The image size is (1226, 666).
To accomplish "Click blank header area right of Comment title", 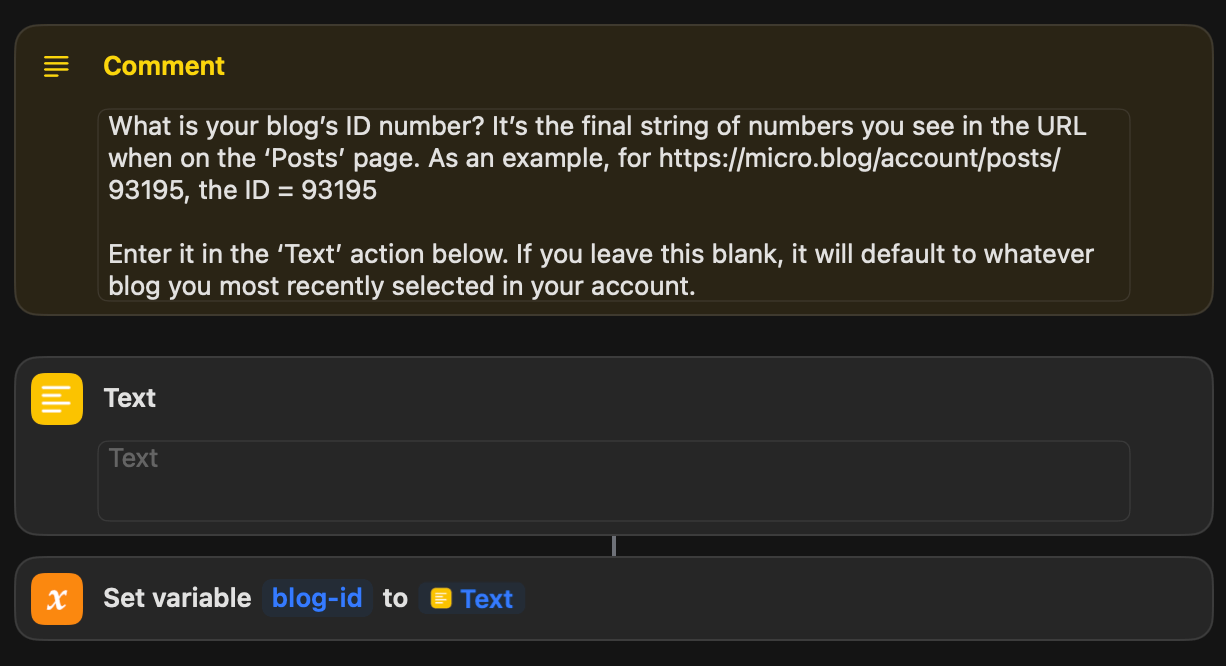I will pyautogui.click(x=700, y=66).
